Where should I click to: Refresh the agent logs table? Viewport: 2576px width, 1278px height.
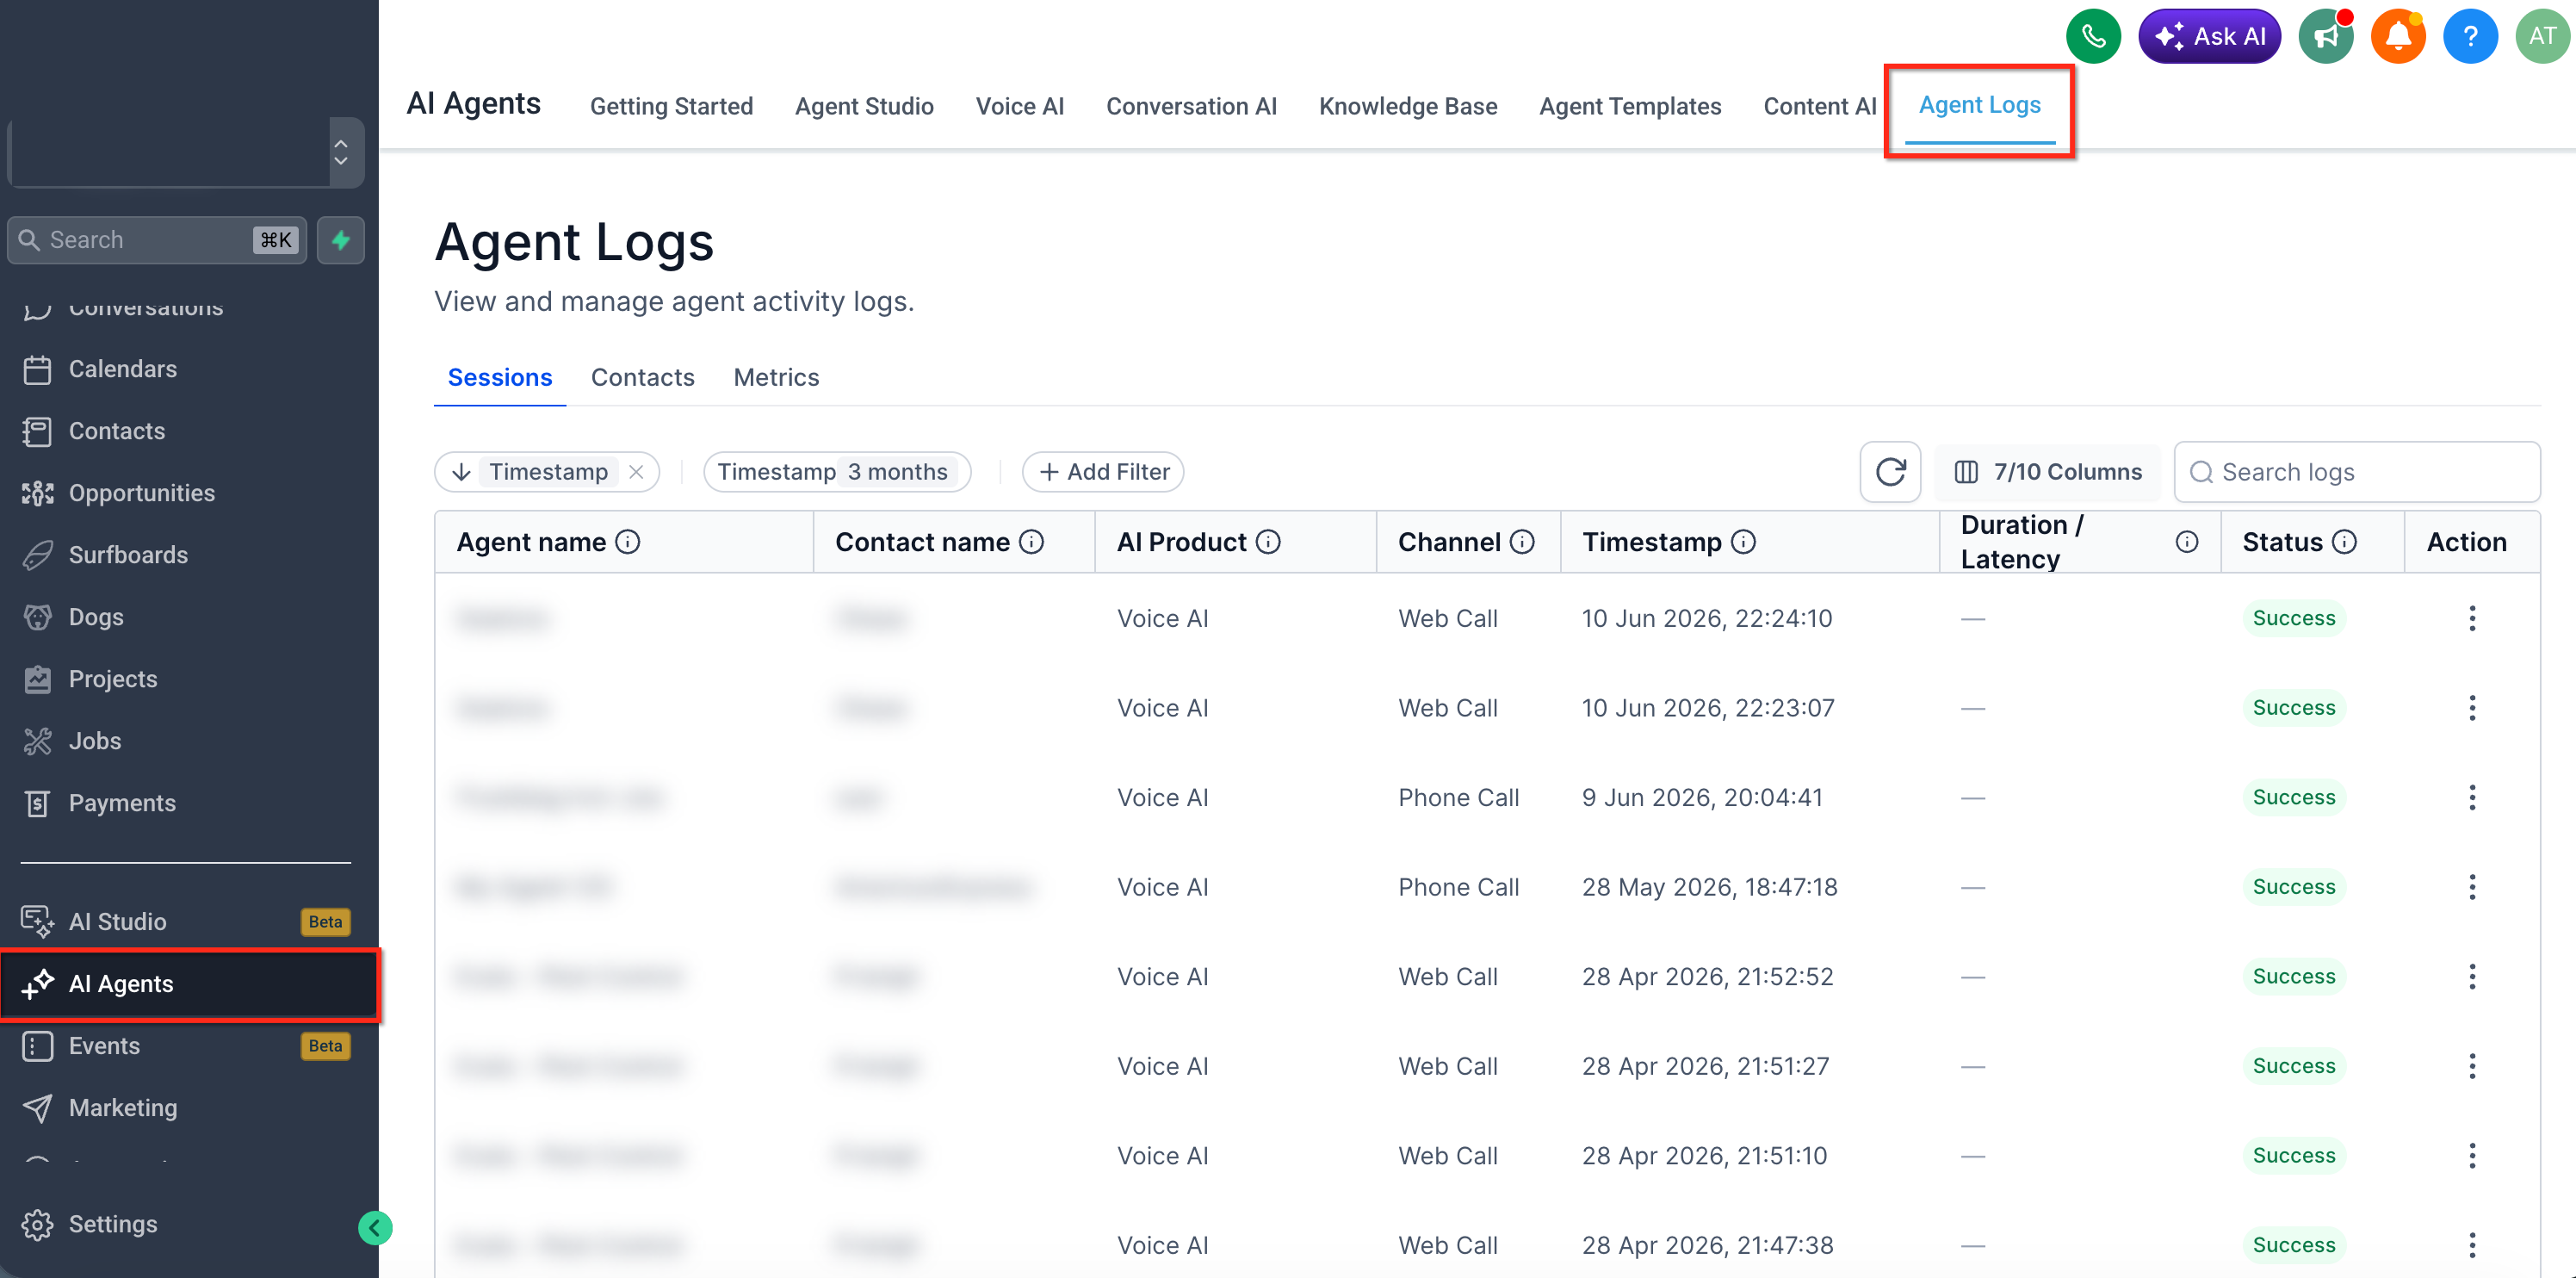point(1890,472)
